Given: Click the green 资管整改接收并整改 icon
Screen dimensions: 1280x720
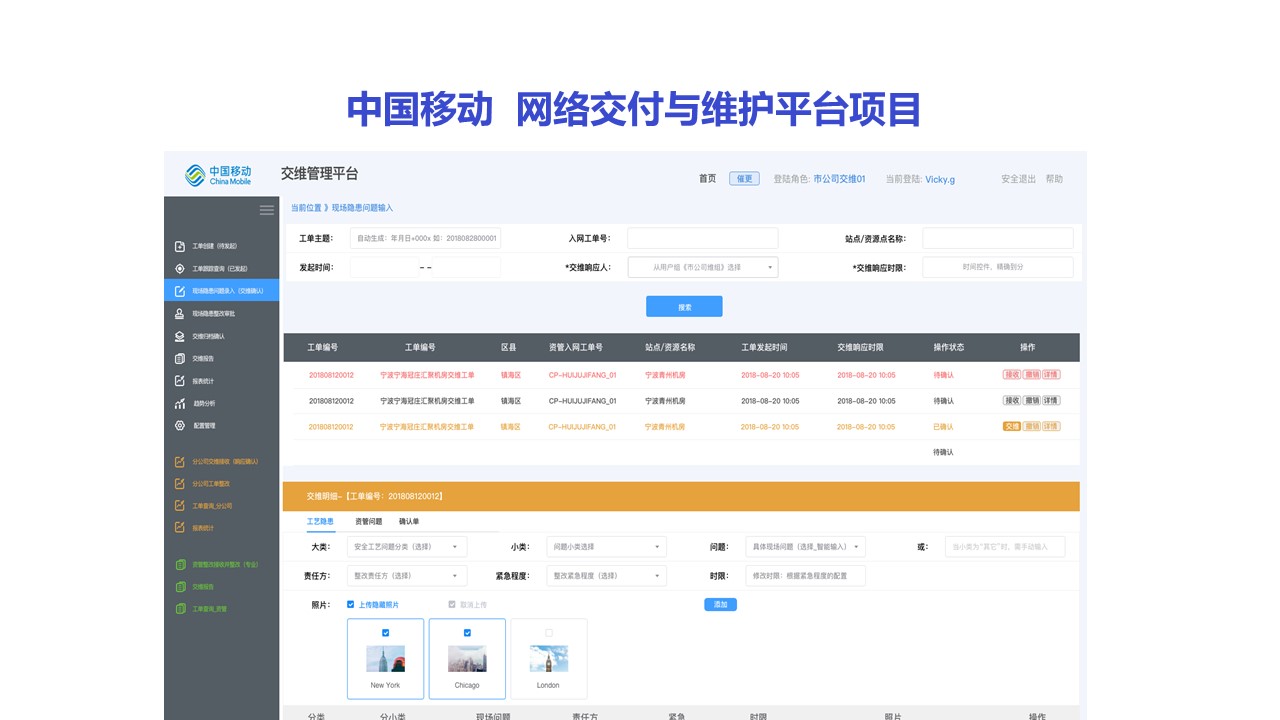Looking at the screenshot, I should point(180,564).
